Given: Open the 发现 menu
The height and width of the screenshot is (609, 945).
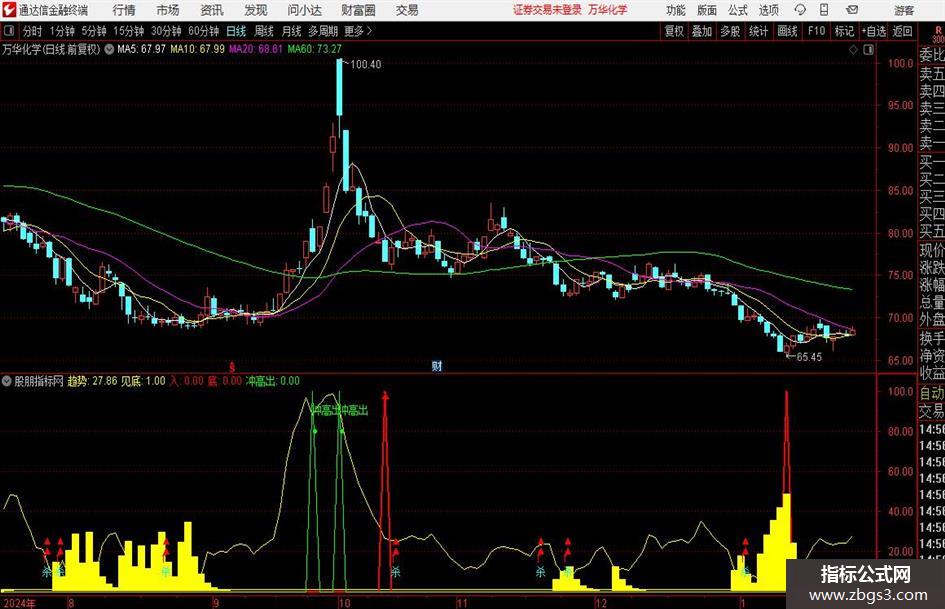Looking at the screenshot, I should (256, 10).
